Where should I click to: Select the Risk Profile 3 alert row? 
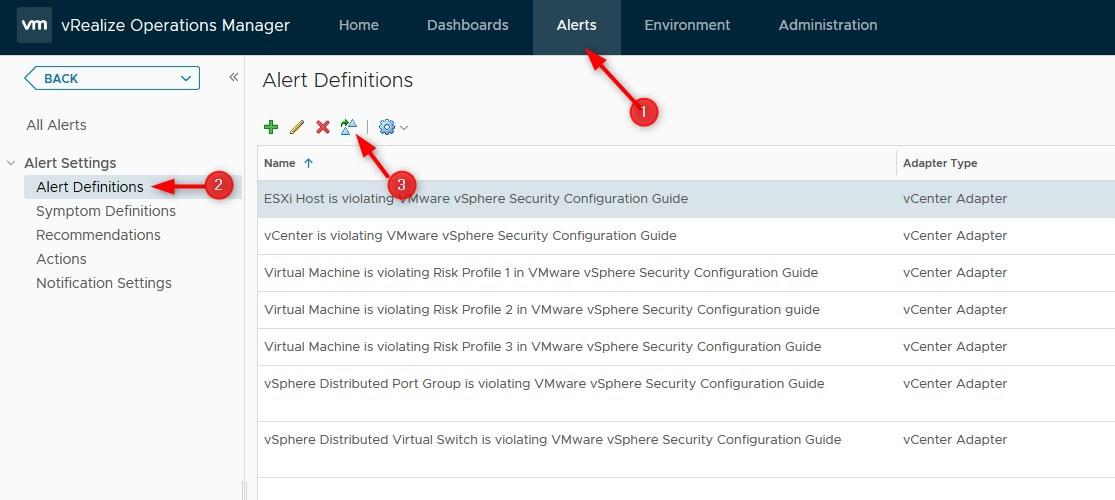coord(685,347)
